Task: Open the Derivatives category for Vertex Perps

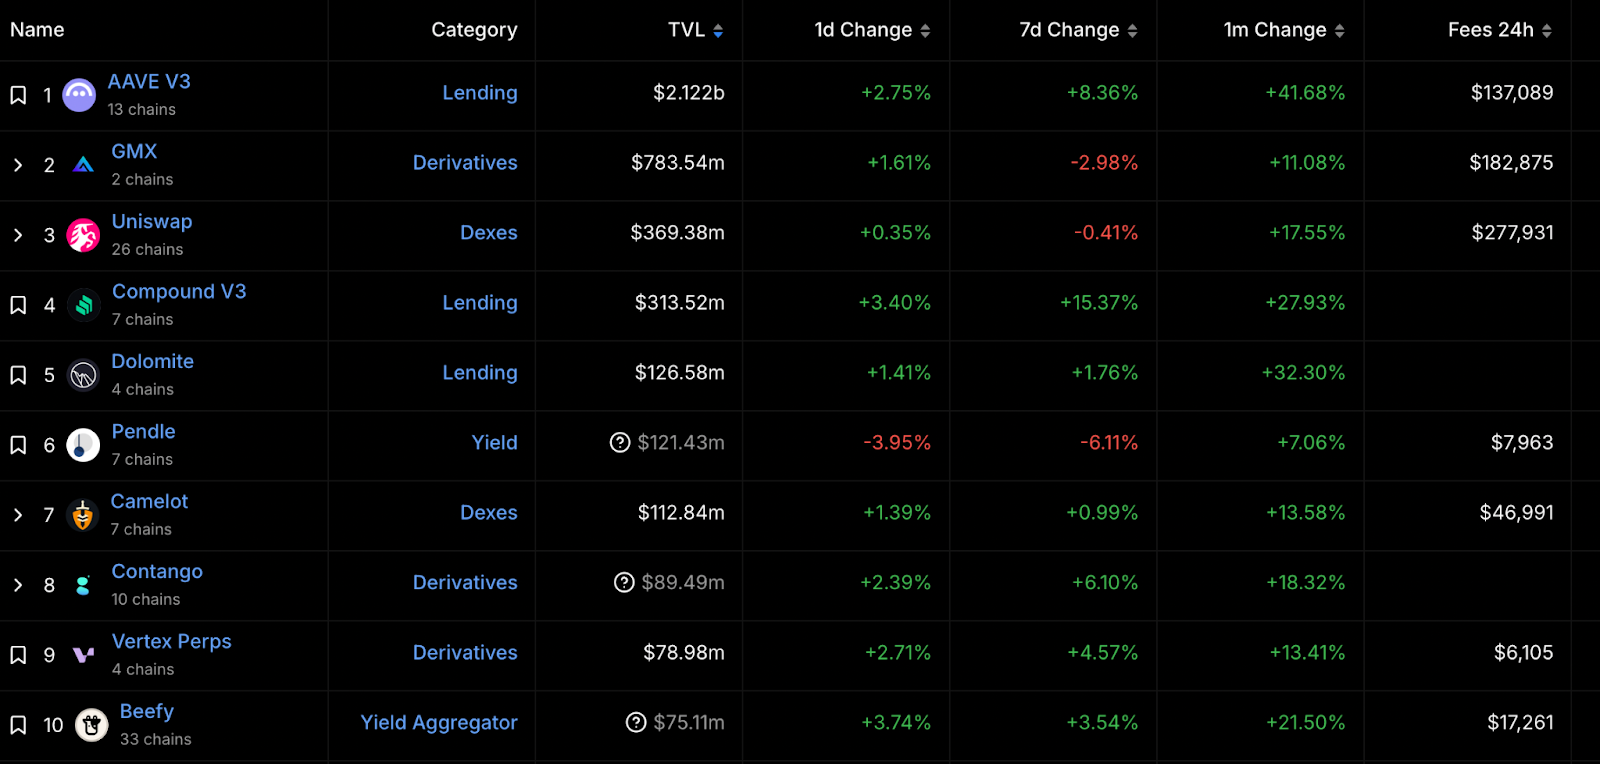Action: [465, 652]
